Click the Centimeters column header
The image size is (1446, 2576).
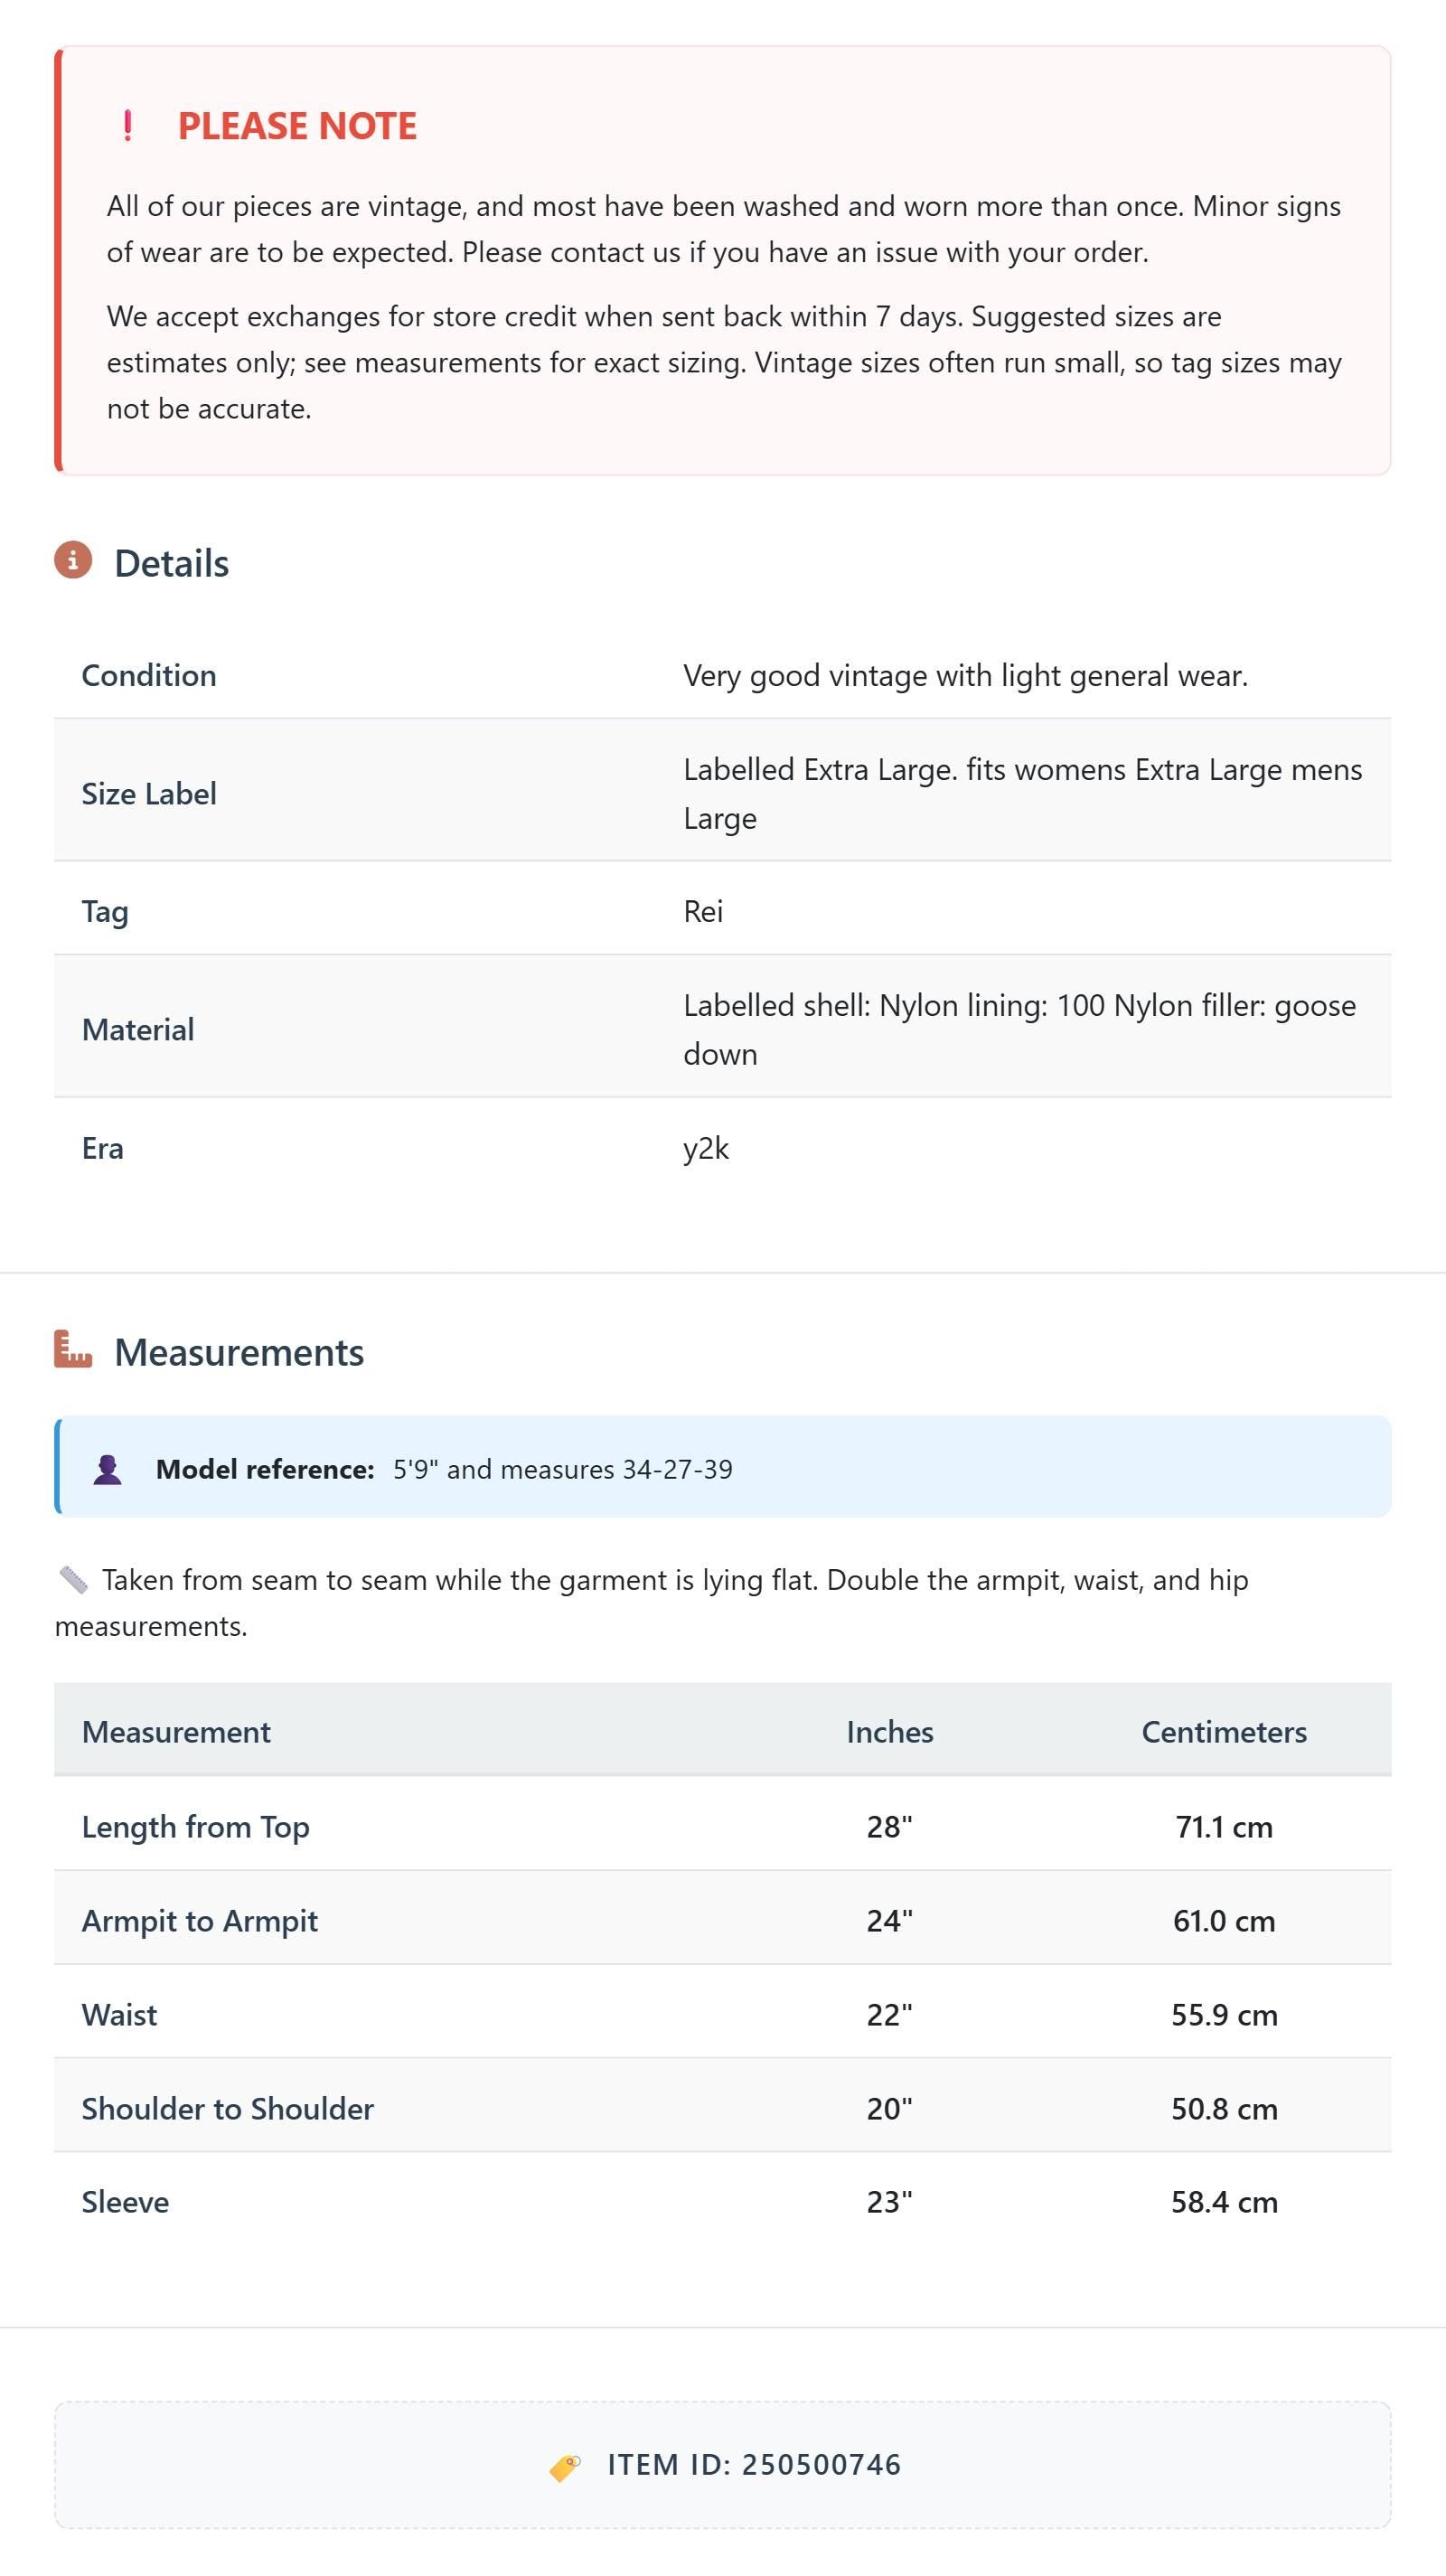click(1224, 1732)
